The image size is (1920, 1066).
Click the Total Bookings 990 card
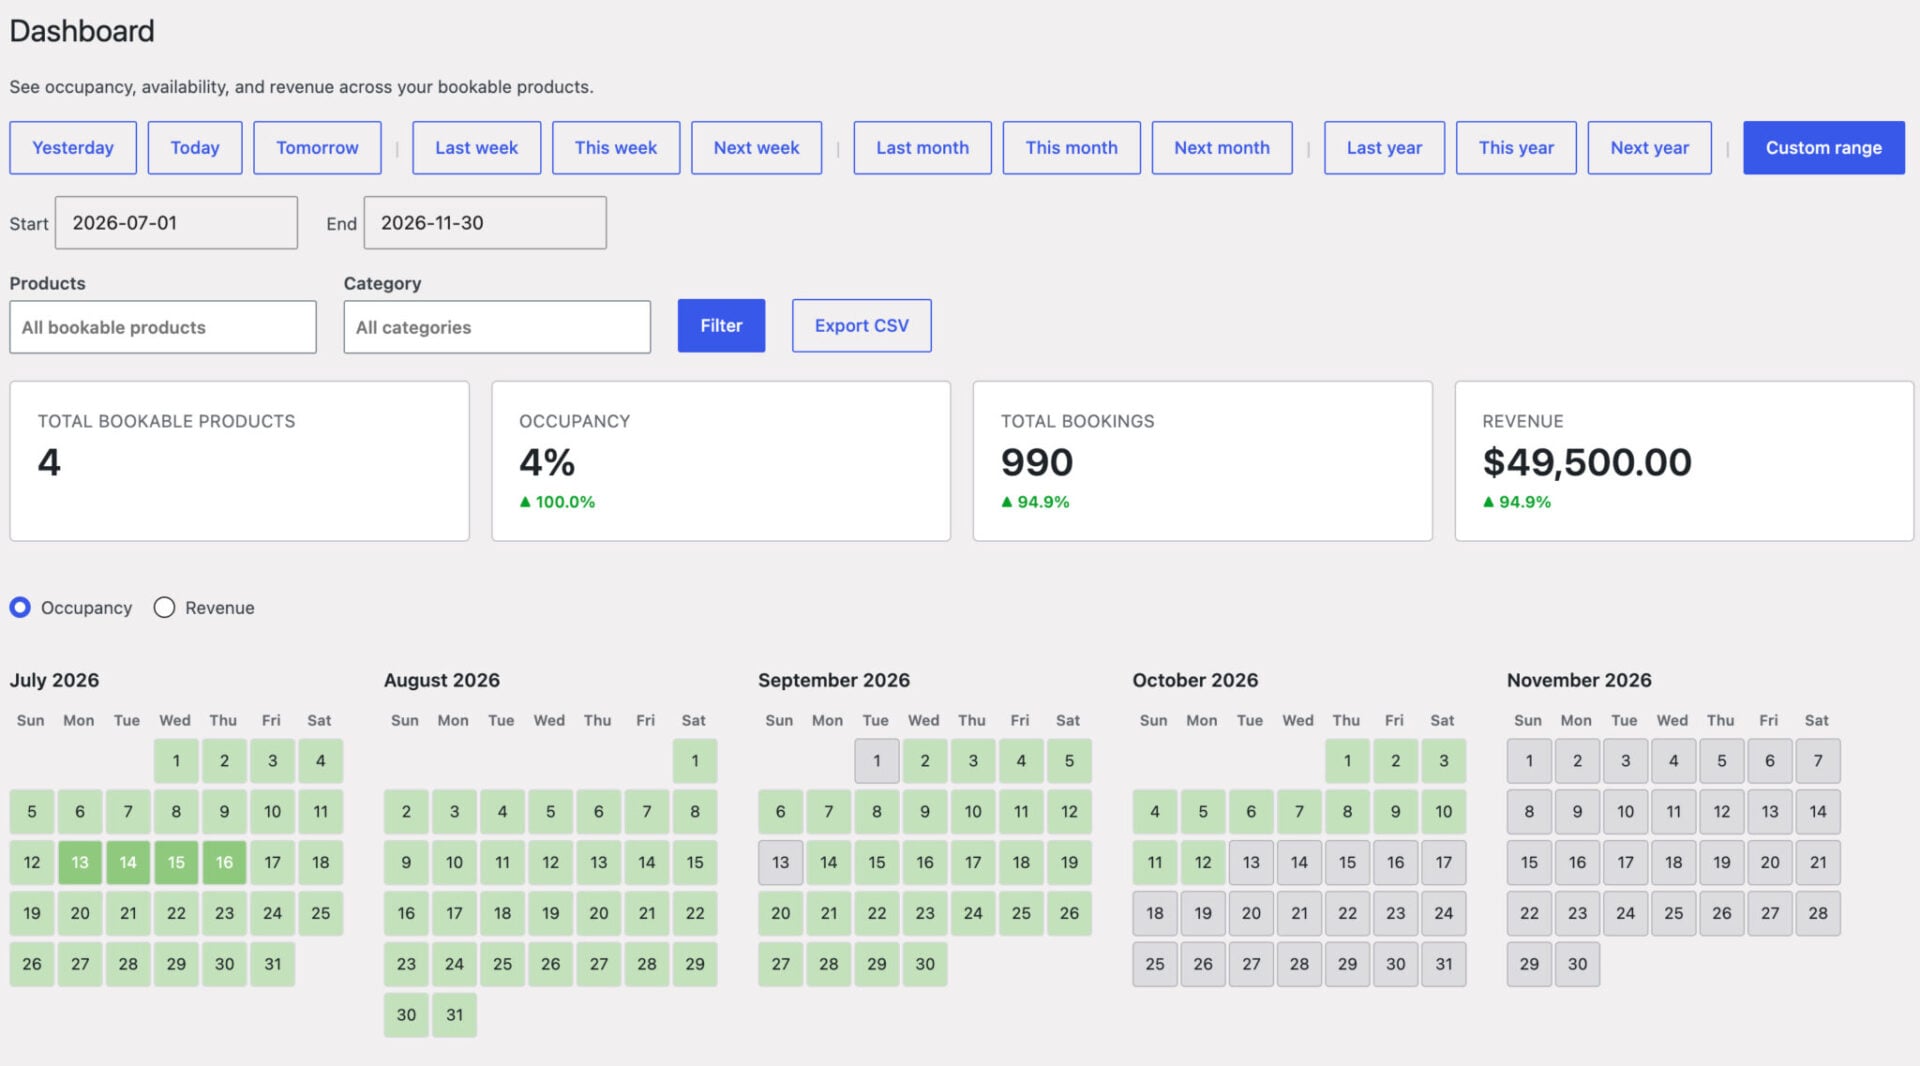[1202, 461]
